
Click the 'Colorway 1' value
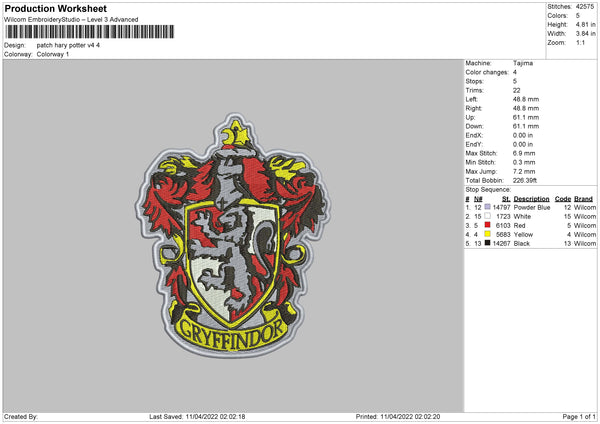point(53,54)
